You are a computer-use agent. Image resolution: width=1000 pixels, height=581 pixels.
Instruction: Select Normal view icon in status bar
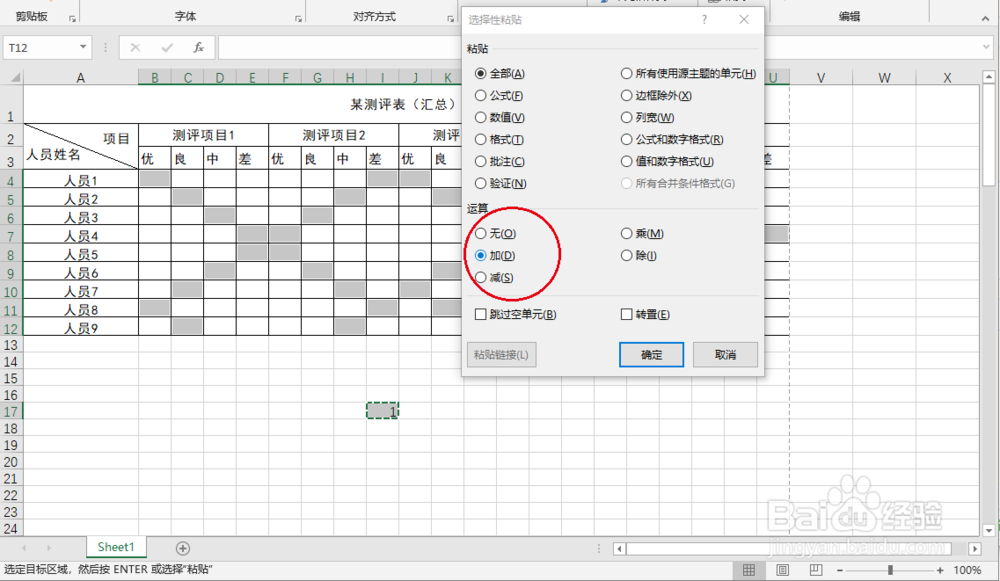pos(748,569)
